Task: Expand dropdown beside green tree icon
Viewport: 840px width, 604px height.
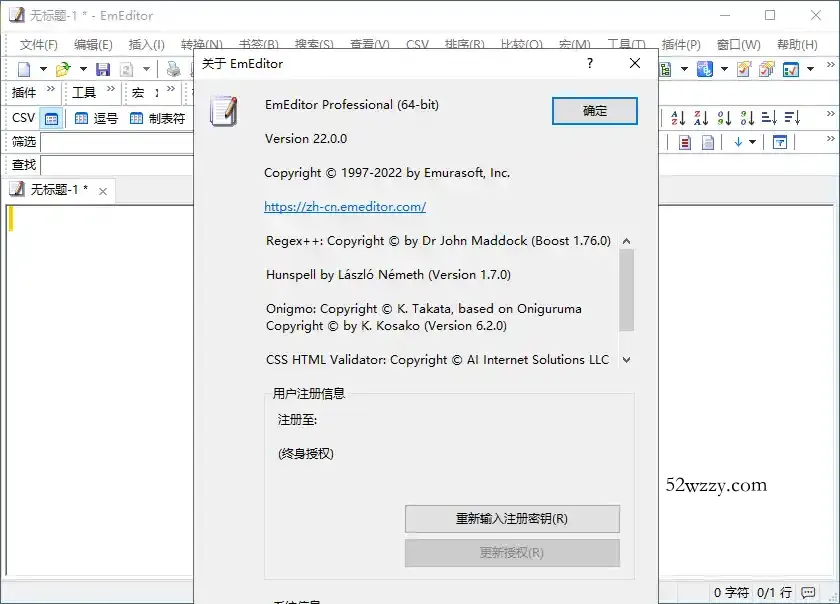Action: [684, 69]
